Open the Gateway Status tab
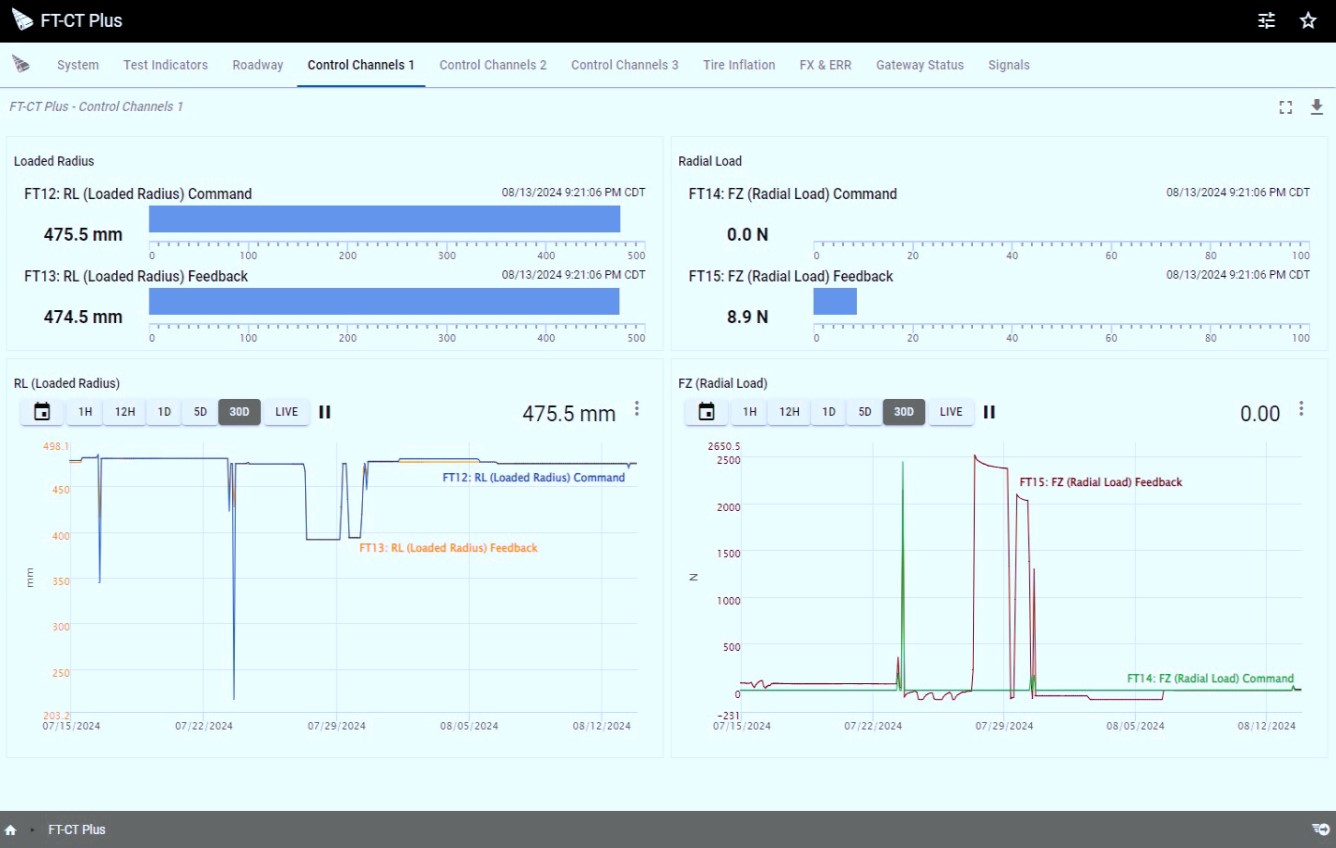Image resolution: width=1336 pixels, height=848 pixels. click(x=920, y=65)
